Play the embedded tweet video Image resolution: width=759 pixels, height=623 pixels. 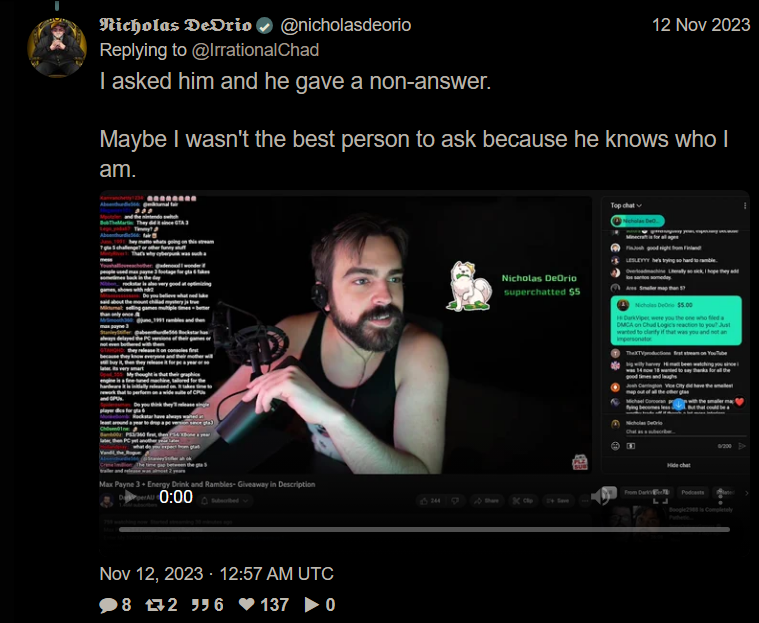[130, 496]
